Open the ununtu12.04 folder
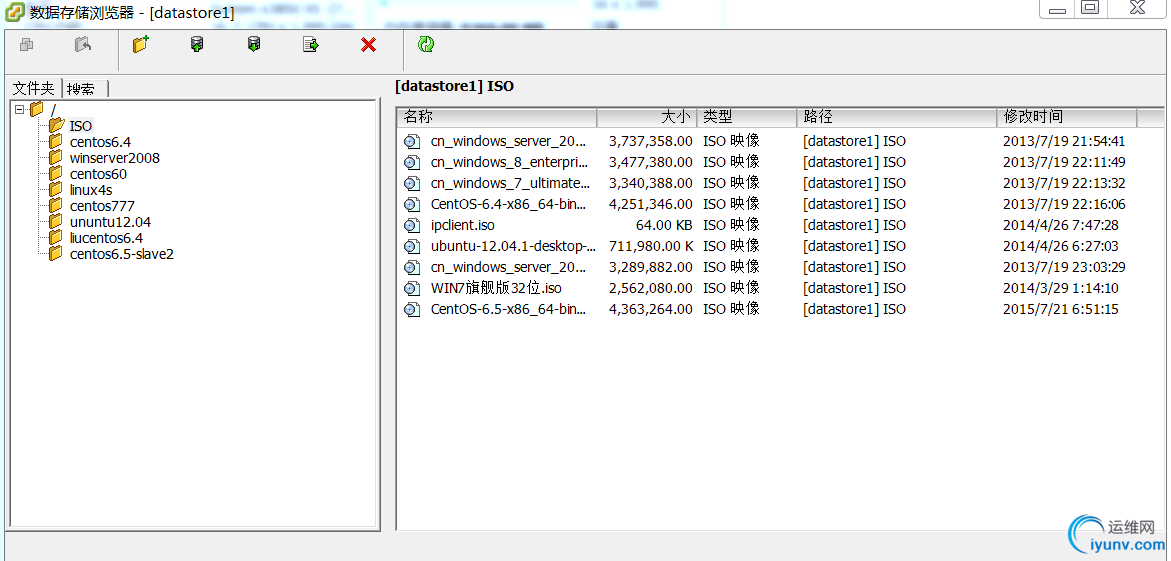This screenshot has height=561, width=1171. click(x=110, y=222)
